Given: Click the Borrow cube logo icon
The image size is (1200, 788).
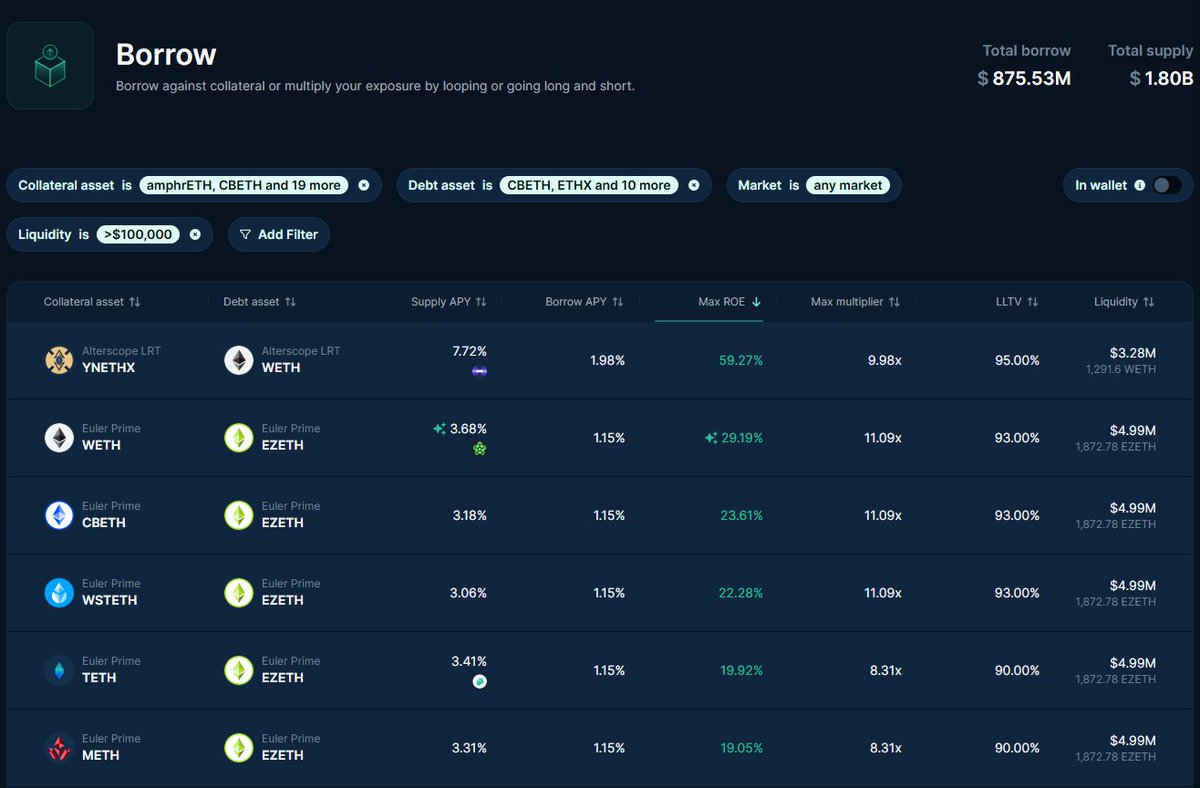Looking at the screenshot, I should point(50,66).
